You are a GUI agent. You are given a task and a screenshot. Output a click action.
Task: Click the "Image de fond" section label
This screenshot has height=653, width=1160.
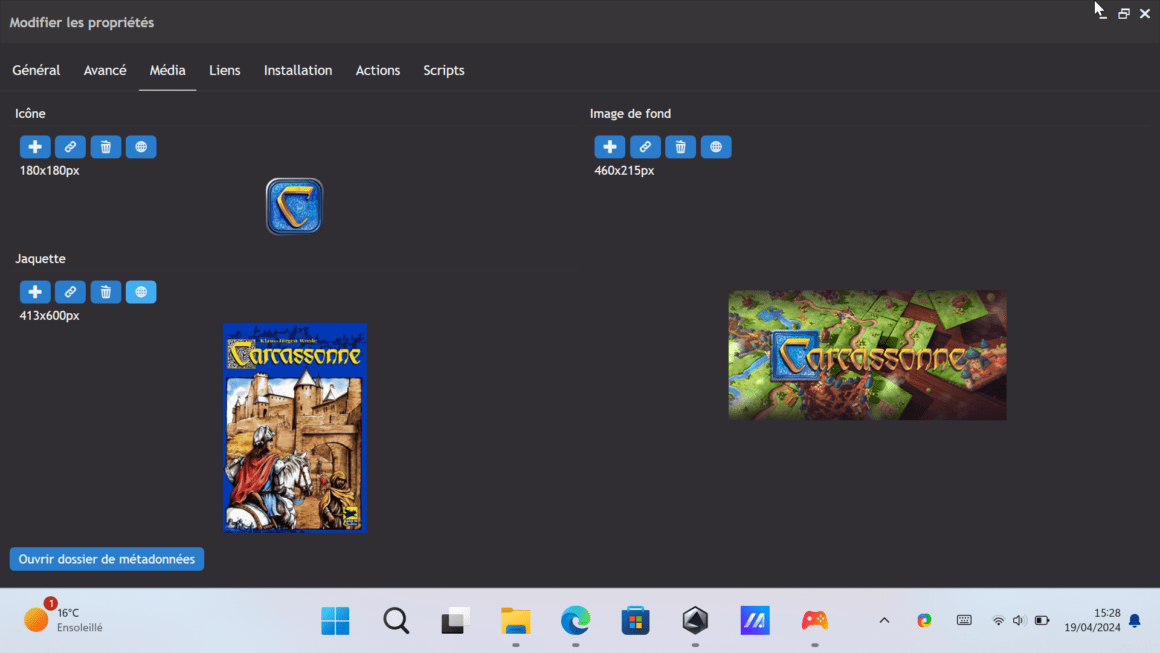coord(630,113)
